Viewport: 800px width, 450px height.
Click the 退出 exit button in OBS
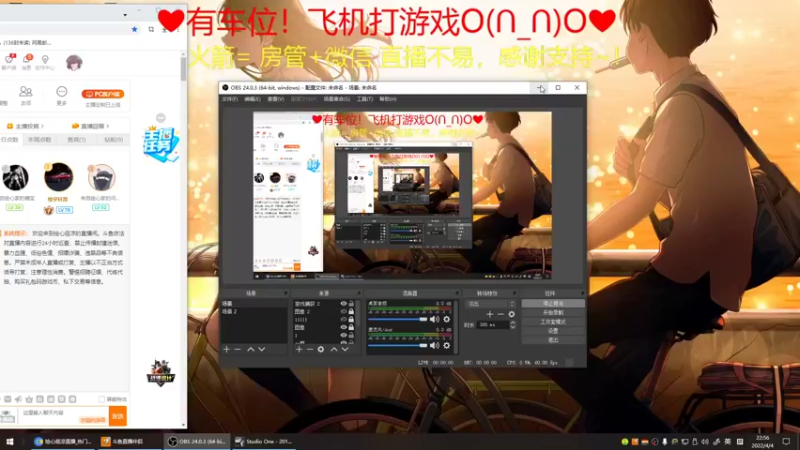pos(553,340)
